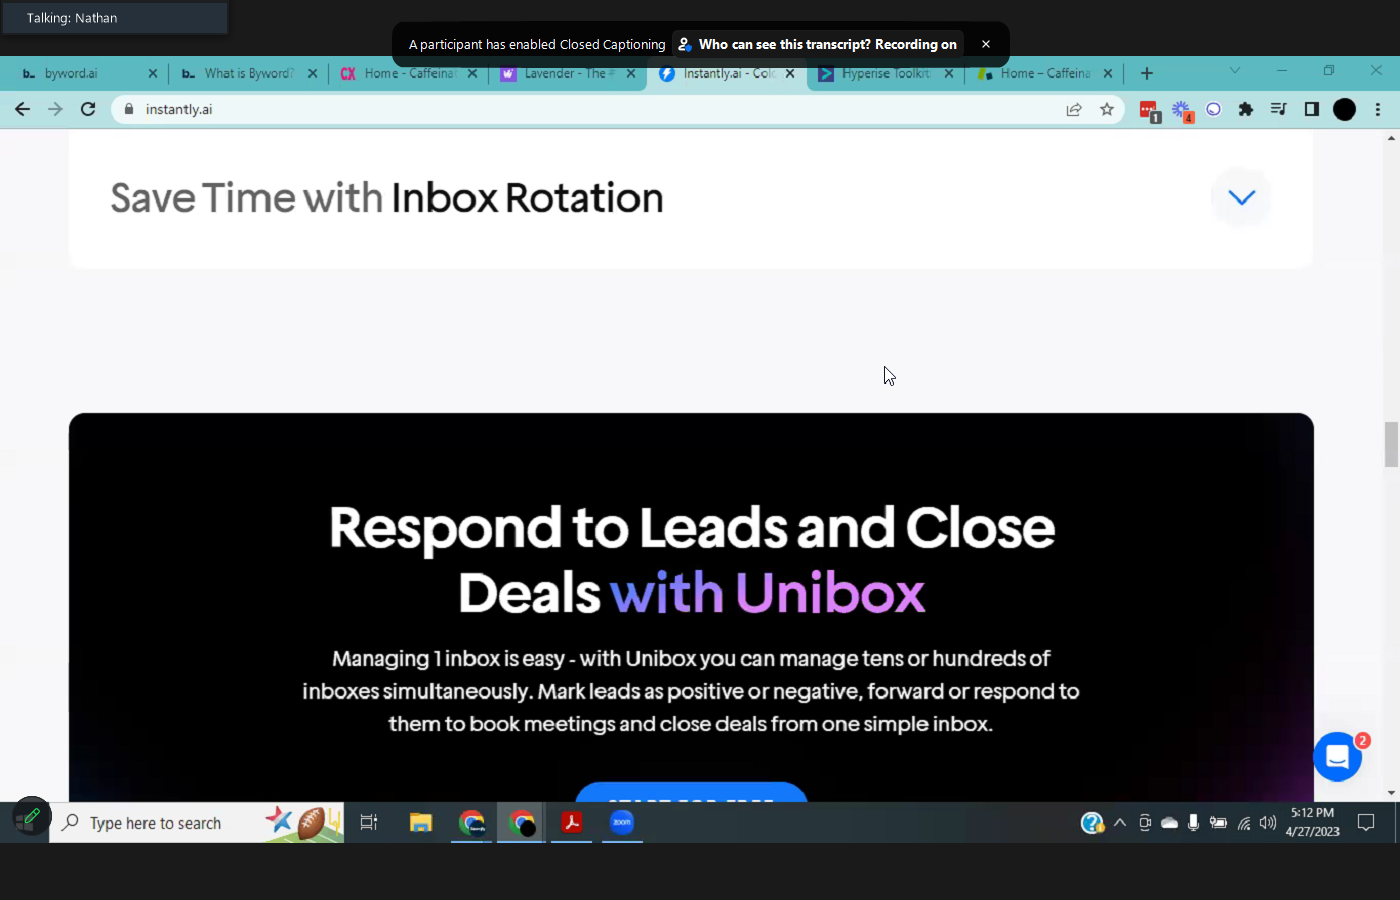The image size is (1400, 900).
Task: Reload the instantly.ai page
Action: pos(88,109)
